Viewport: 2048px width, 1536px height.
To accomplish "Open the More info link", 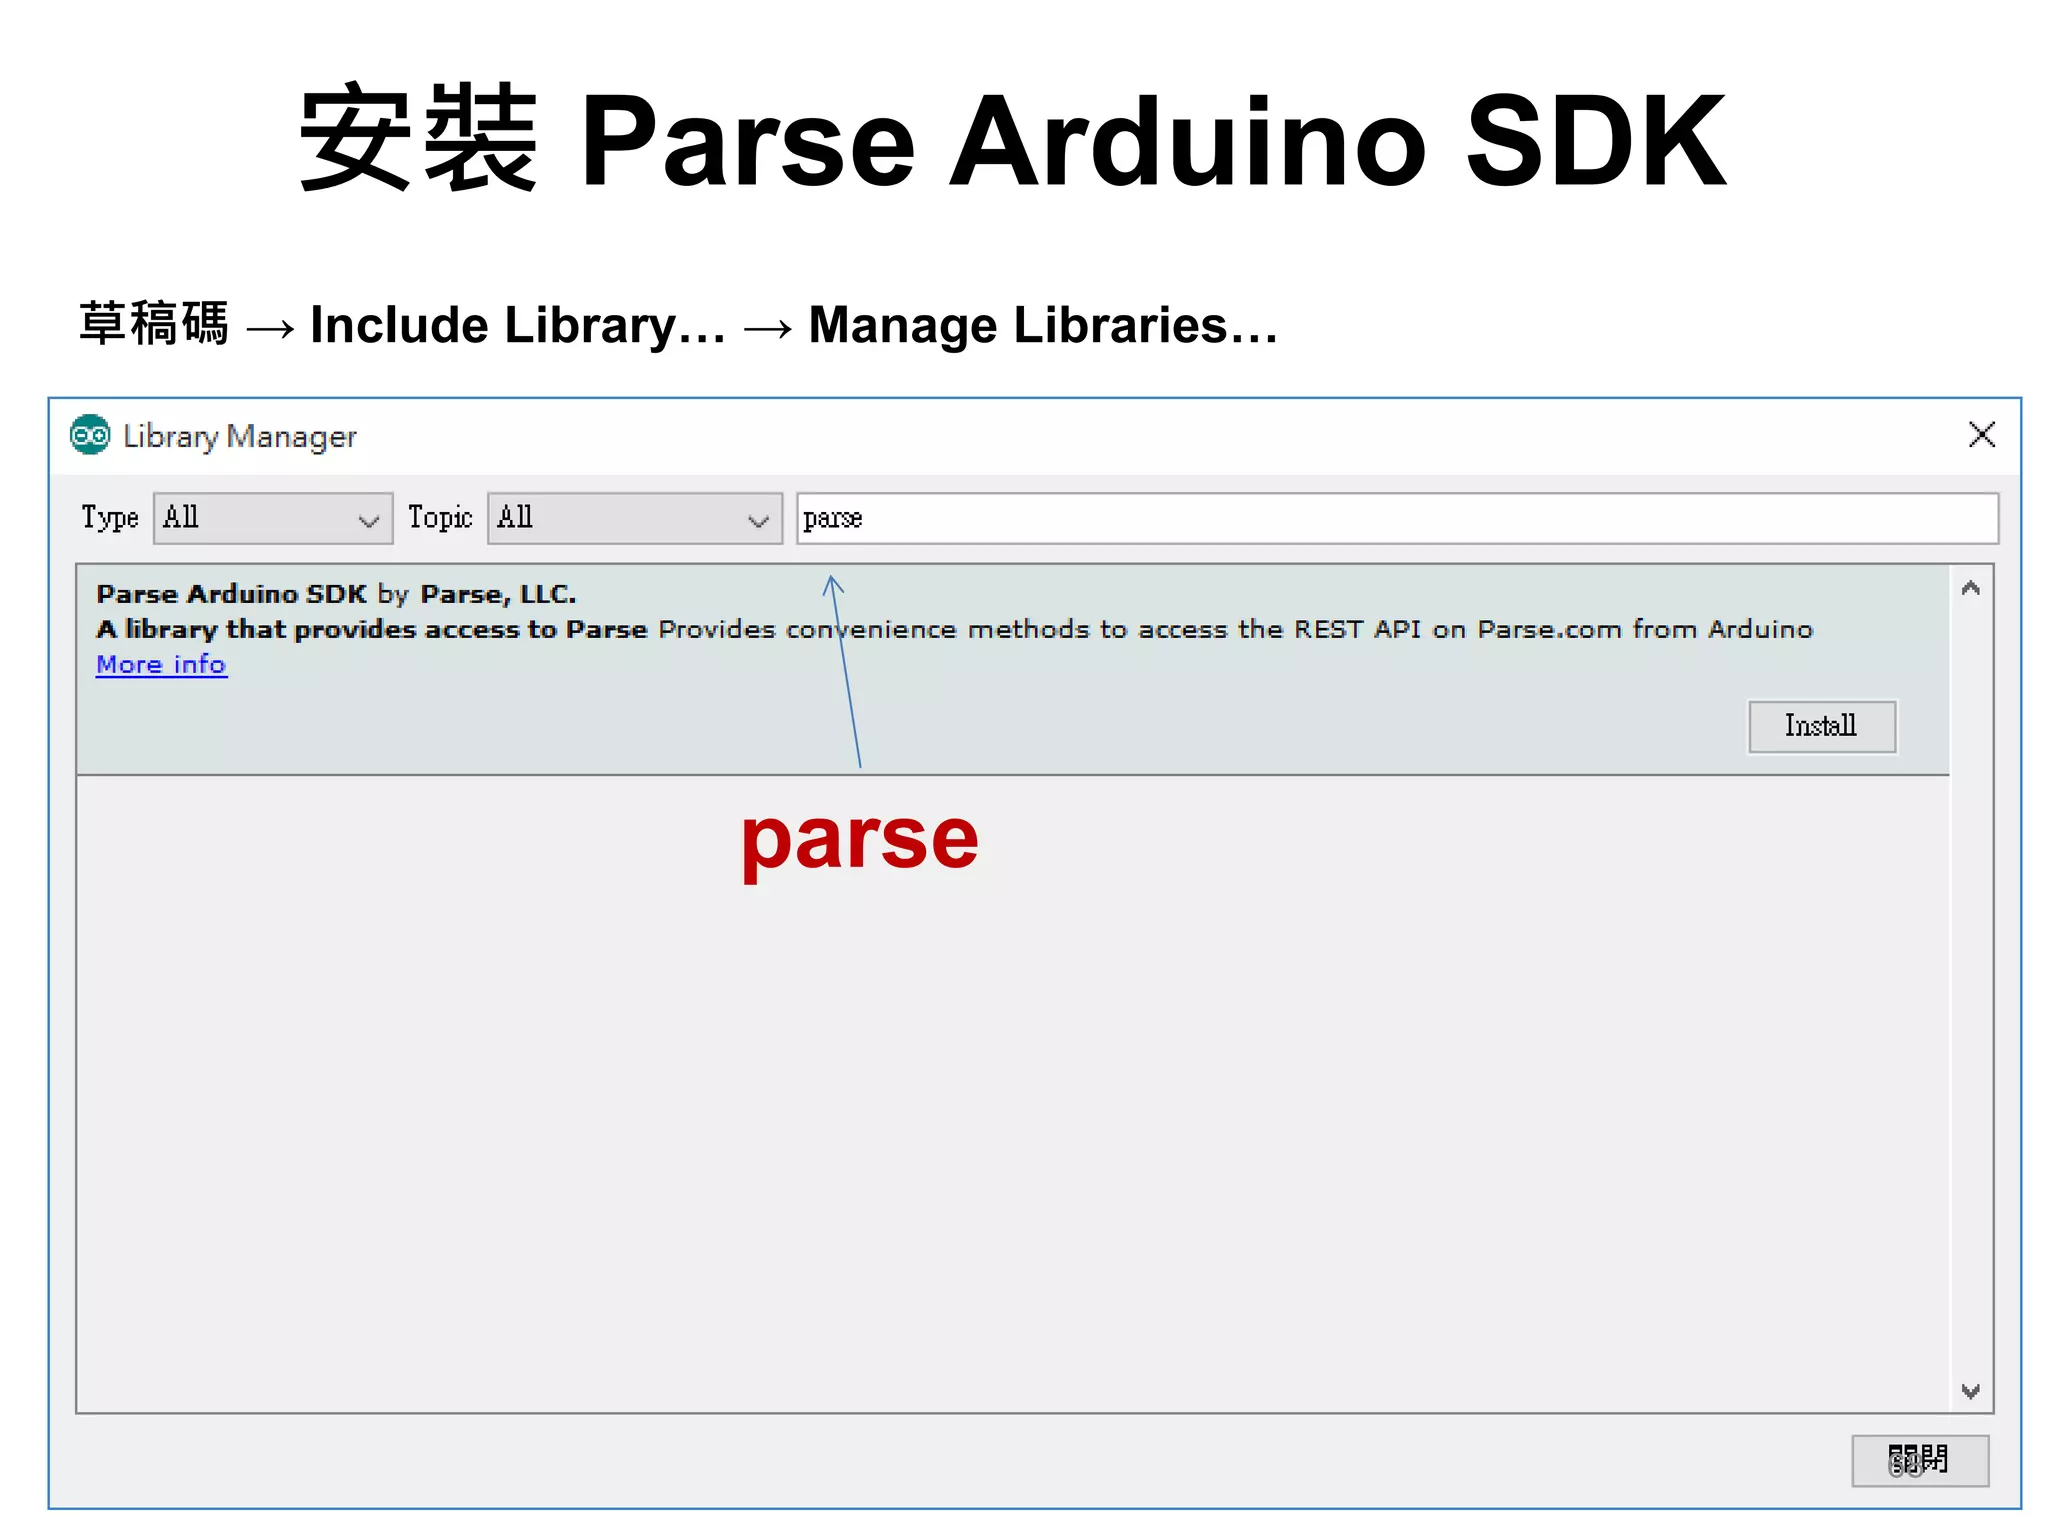I will 161,665.
